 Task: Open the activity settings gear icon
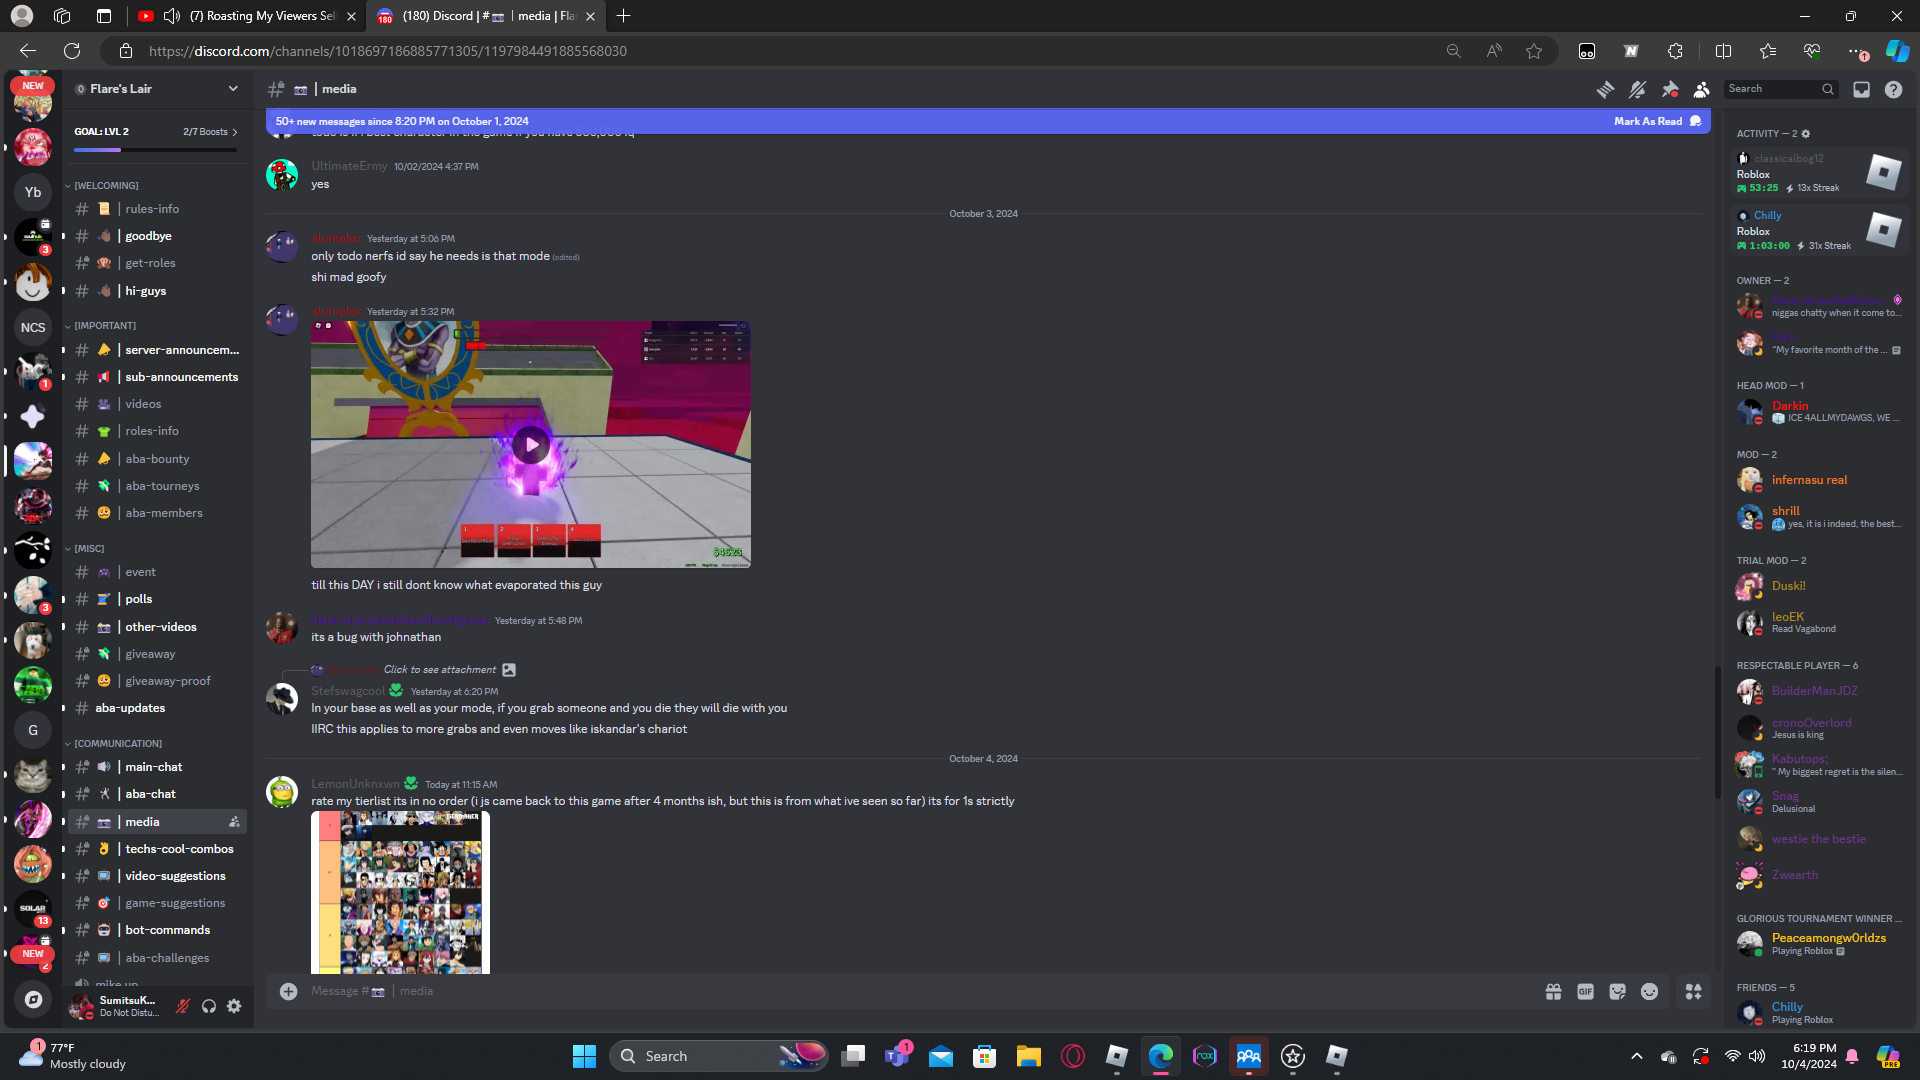click(x=1805, y=134)
